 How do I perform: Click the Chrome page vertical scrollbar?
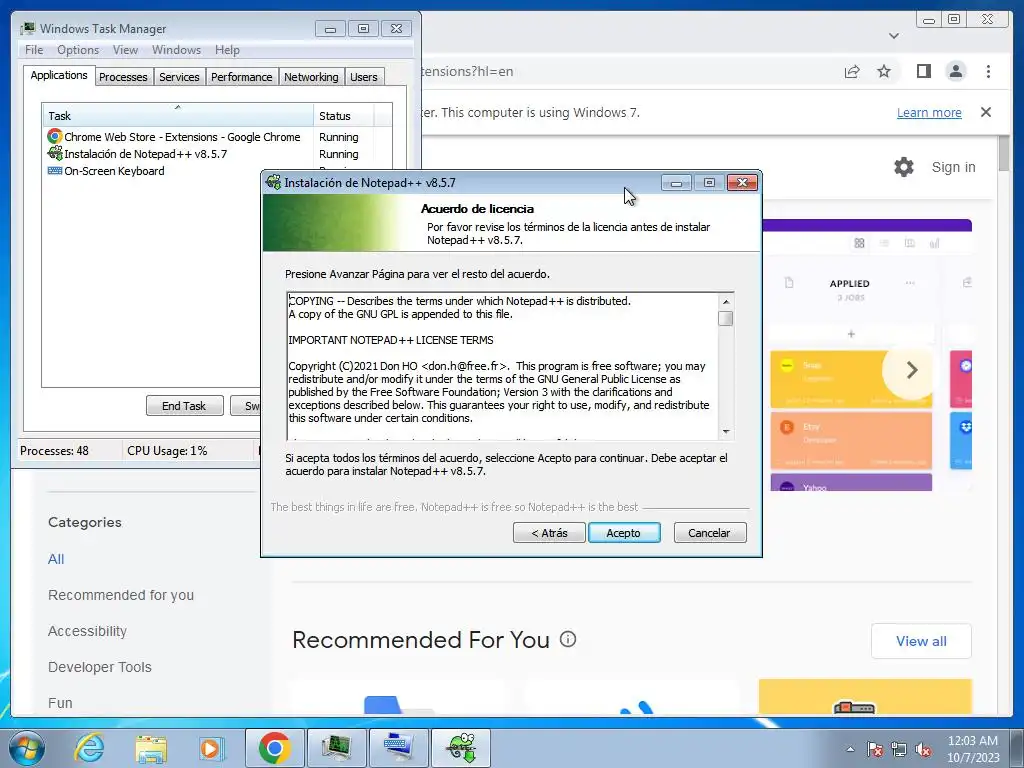click(1005, 424)
